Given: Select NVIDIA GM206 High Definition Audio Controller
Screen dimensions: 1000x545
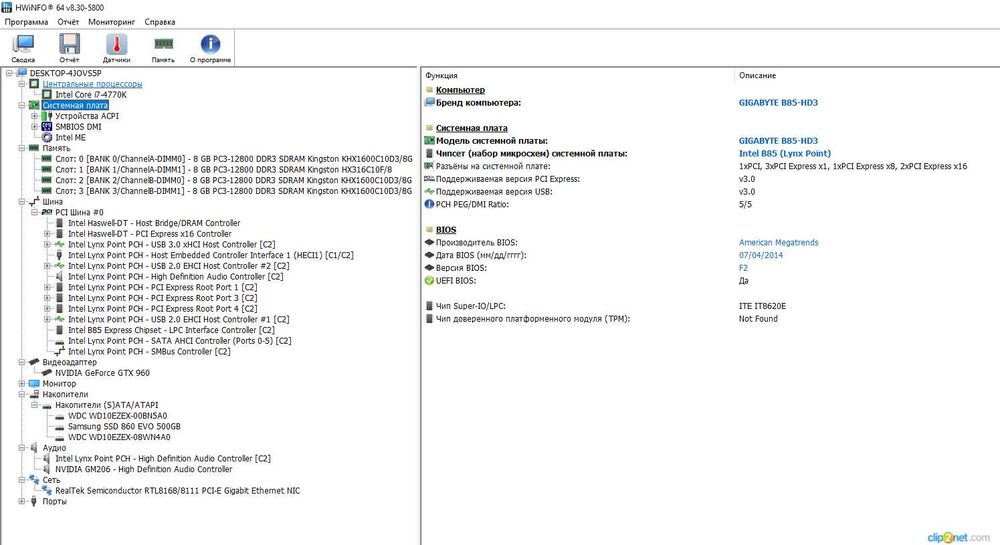Looking at the screenshot, I should tap(143, 469).
